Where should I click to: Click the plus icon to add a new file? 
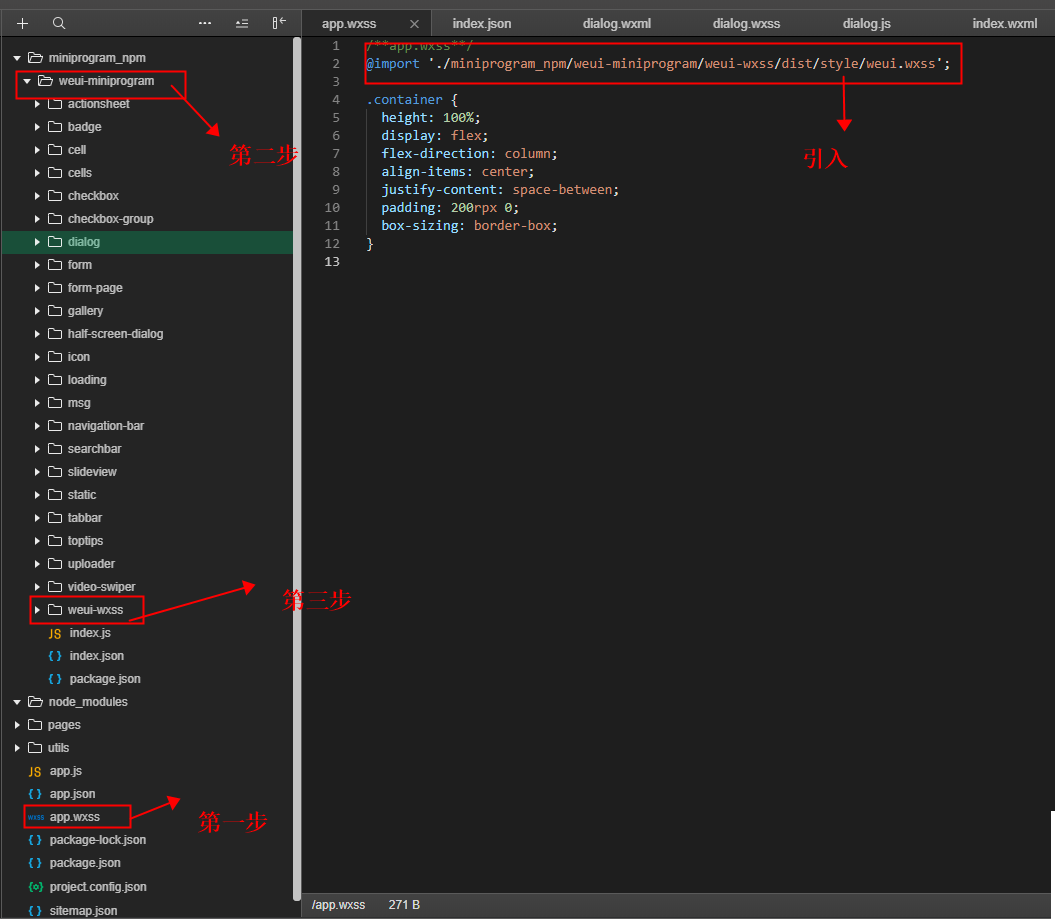coord(22,23)
